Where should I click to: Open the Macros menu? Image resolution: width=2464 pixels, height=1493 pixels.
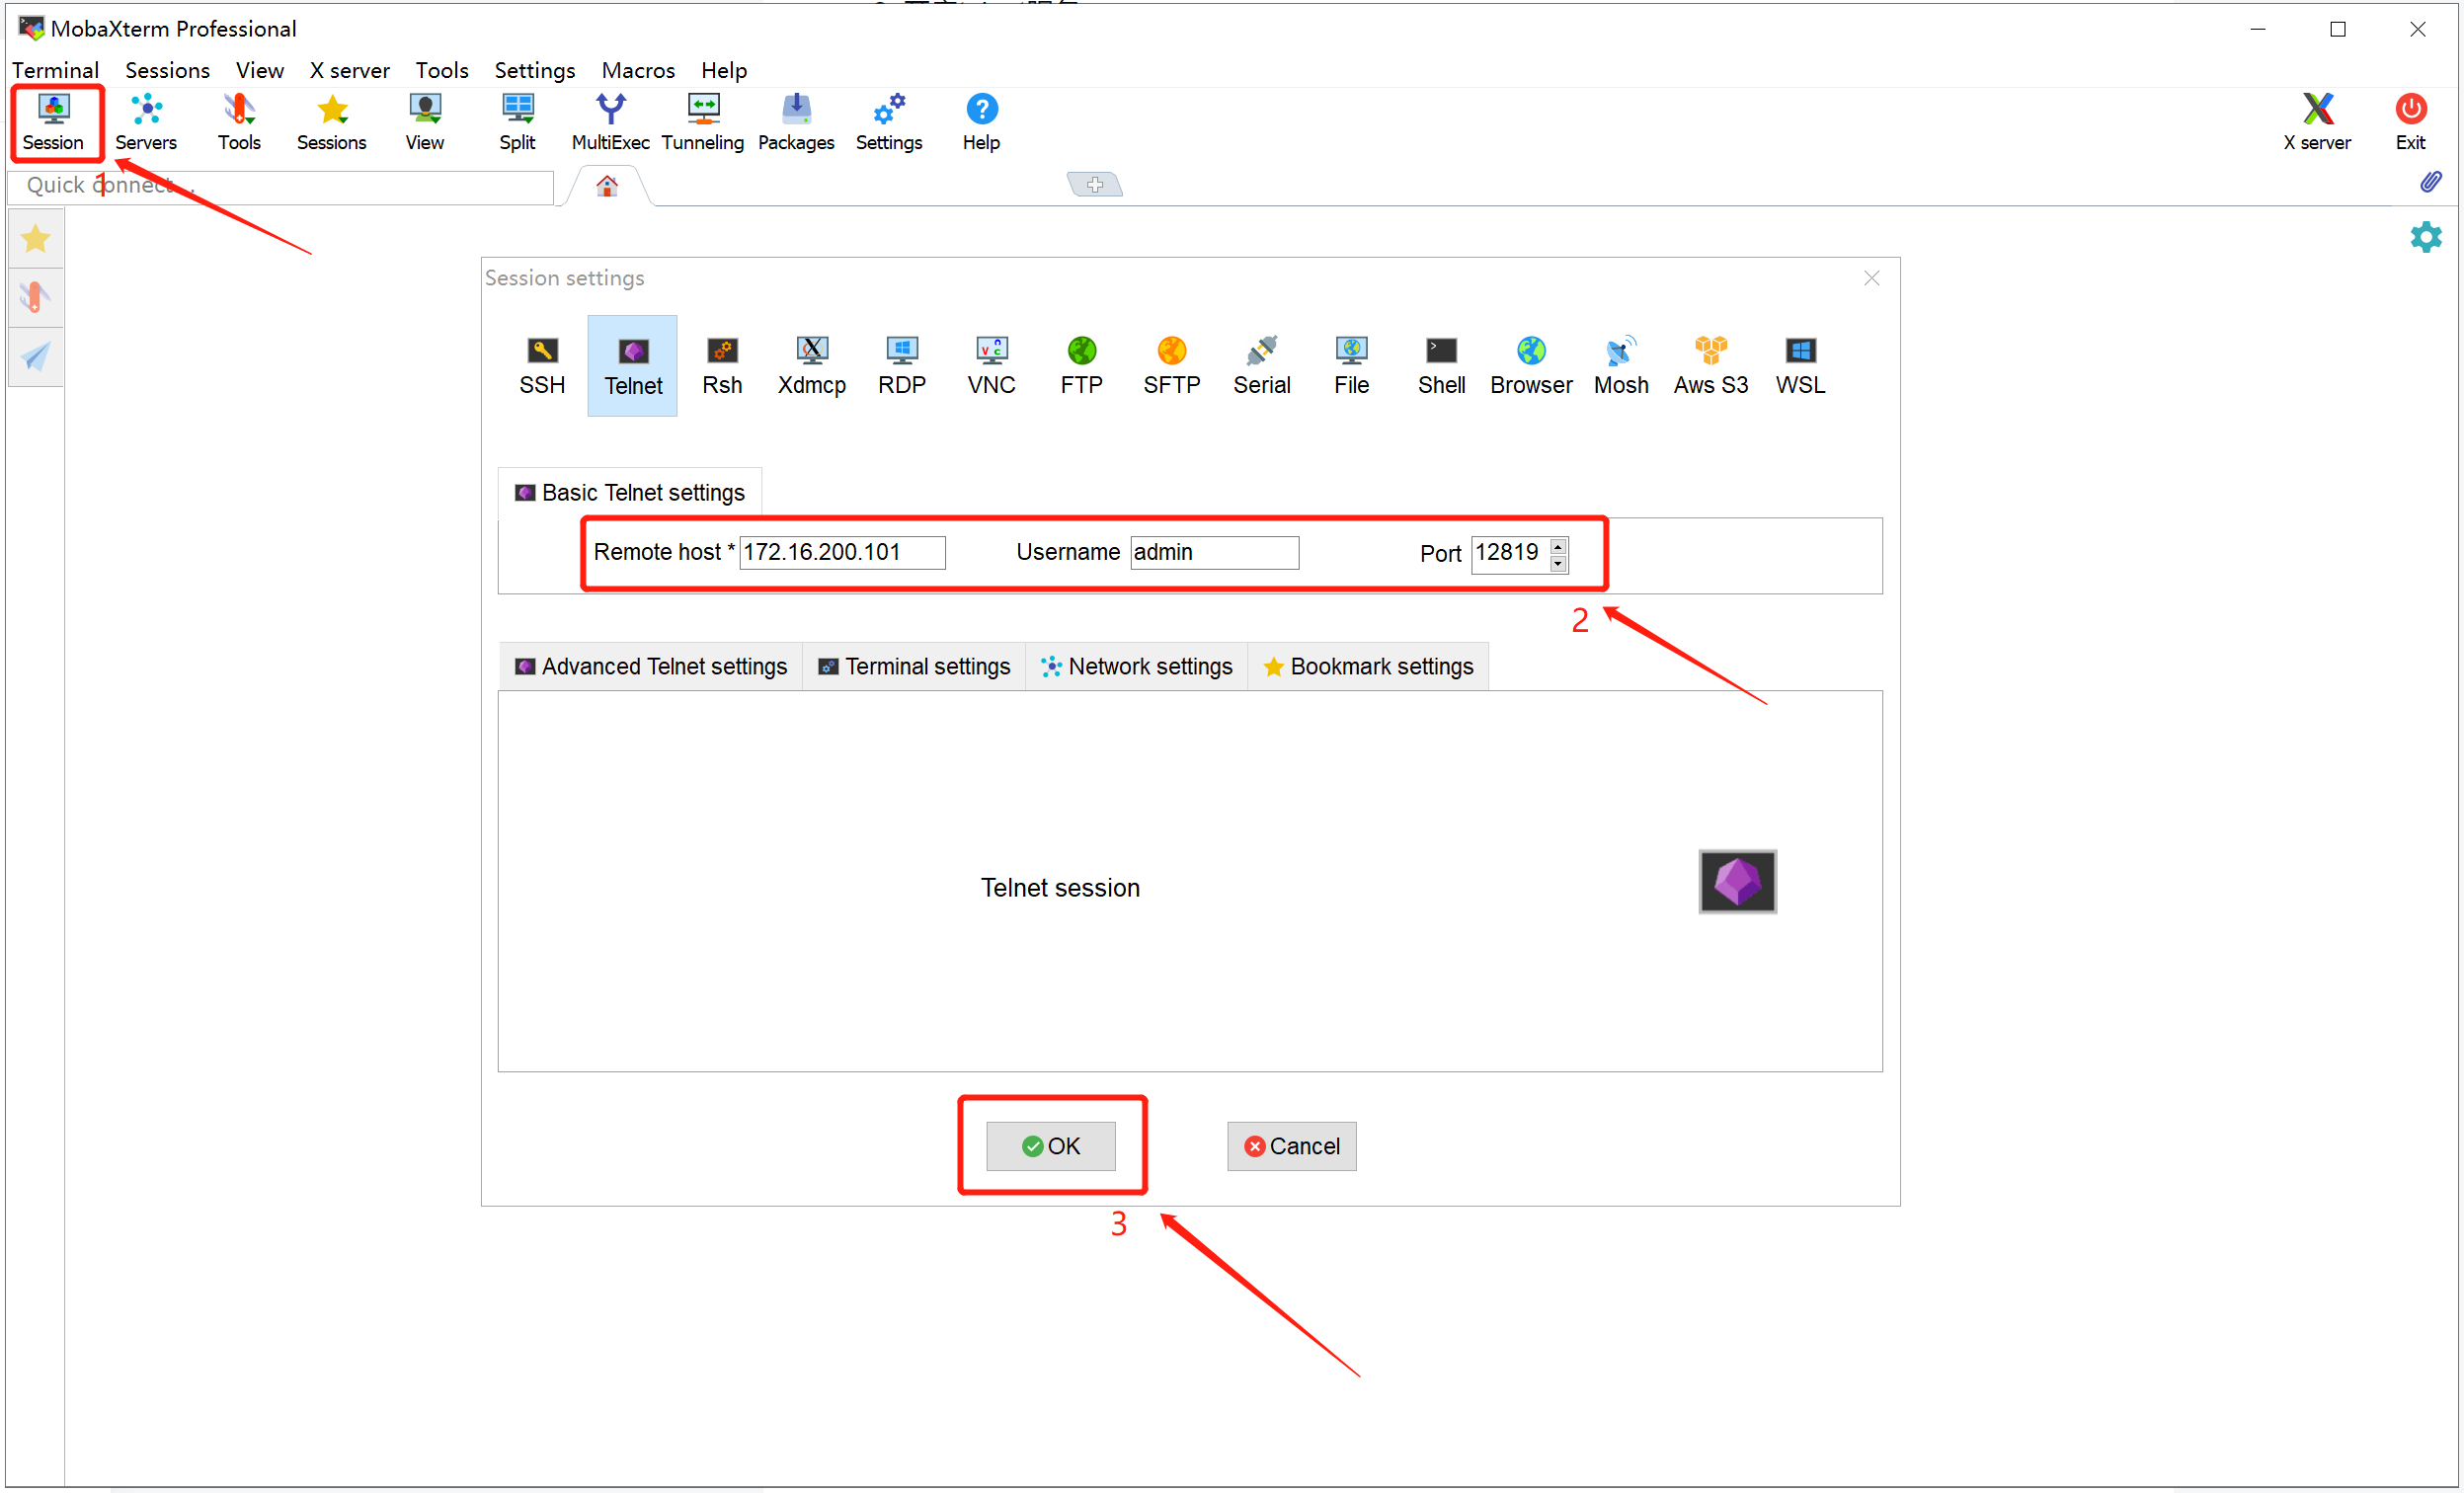[x=637, y=70]
